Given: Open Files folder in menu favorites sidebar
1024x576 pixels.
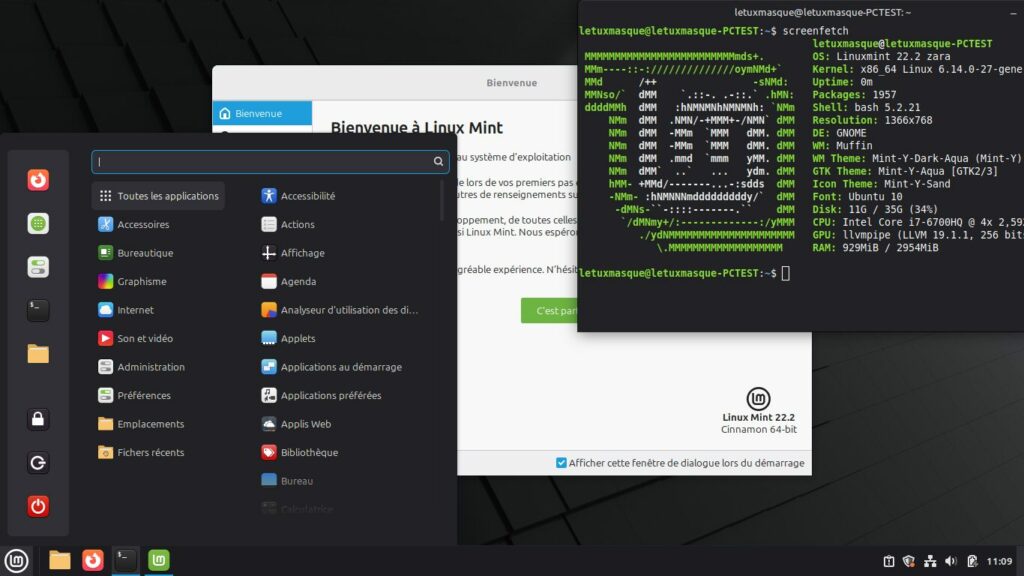Looking at the screenshot, I should 38,354.
